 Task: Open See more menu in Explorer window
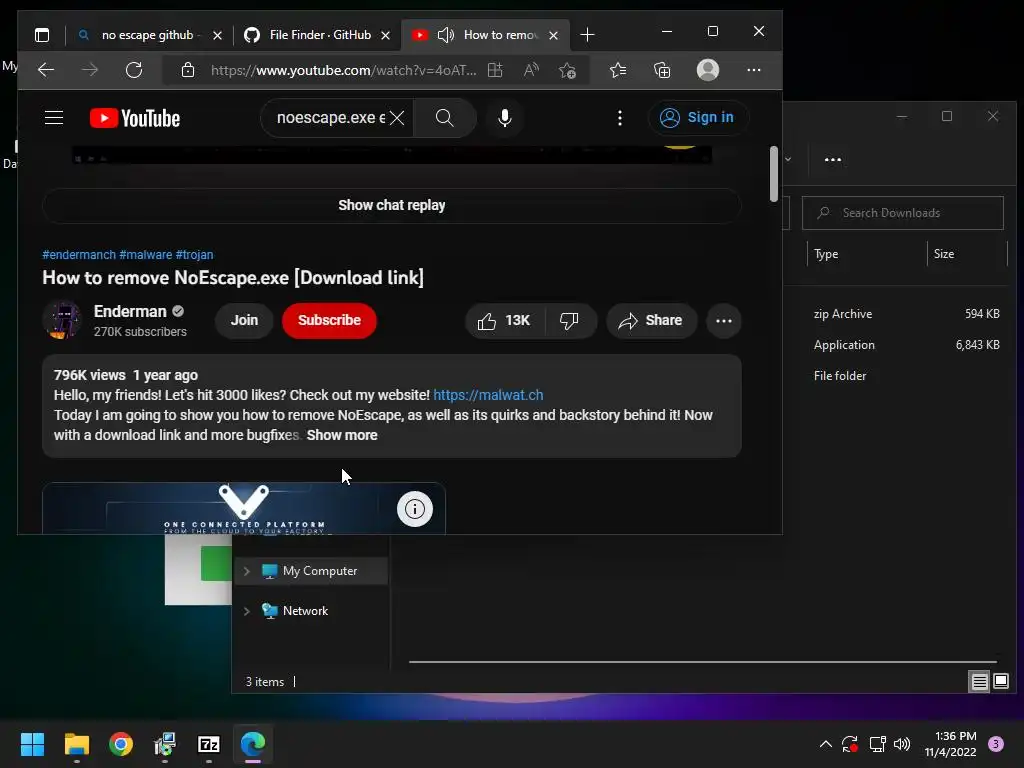833,159
